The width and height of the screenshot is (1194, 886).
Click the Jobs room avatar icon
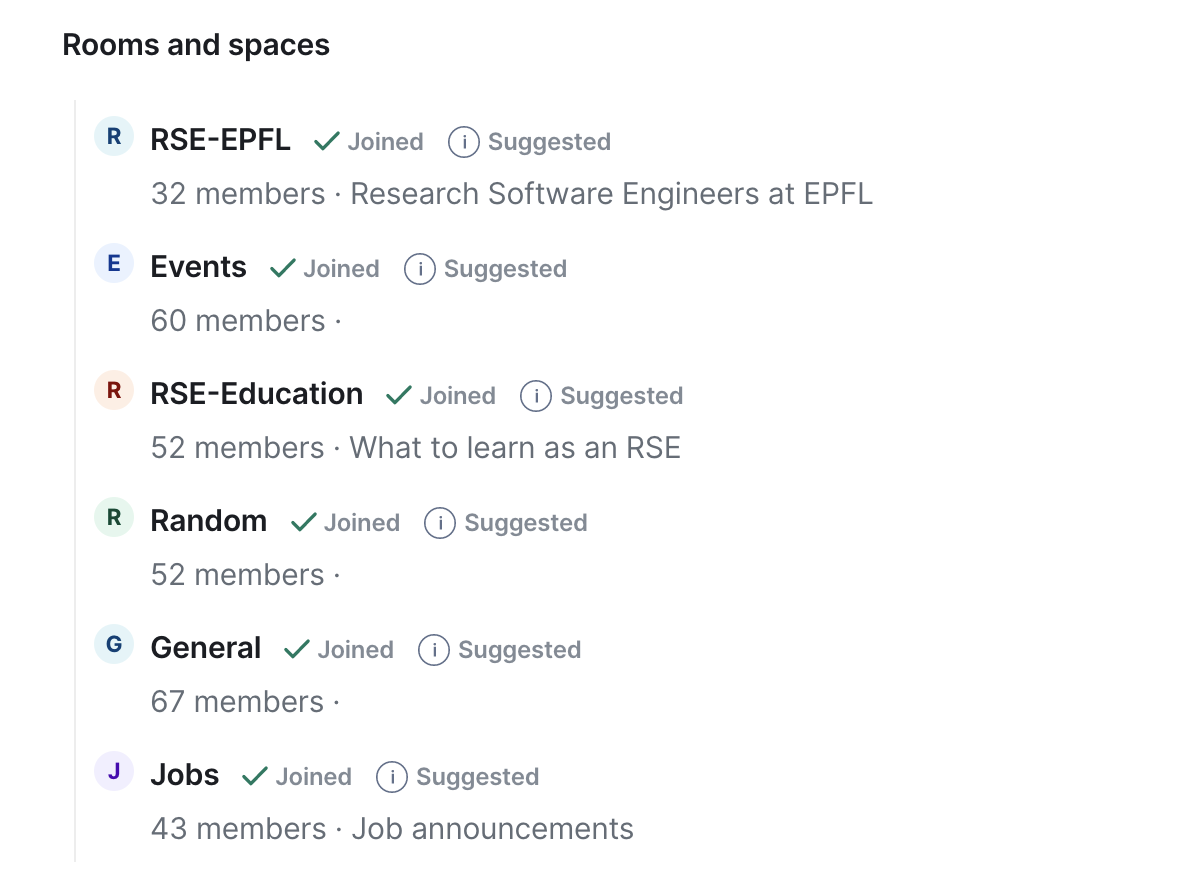click(x=114, y=771)
